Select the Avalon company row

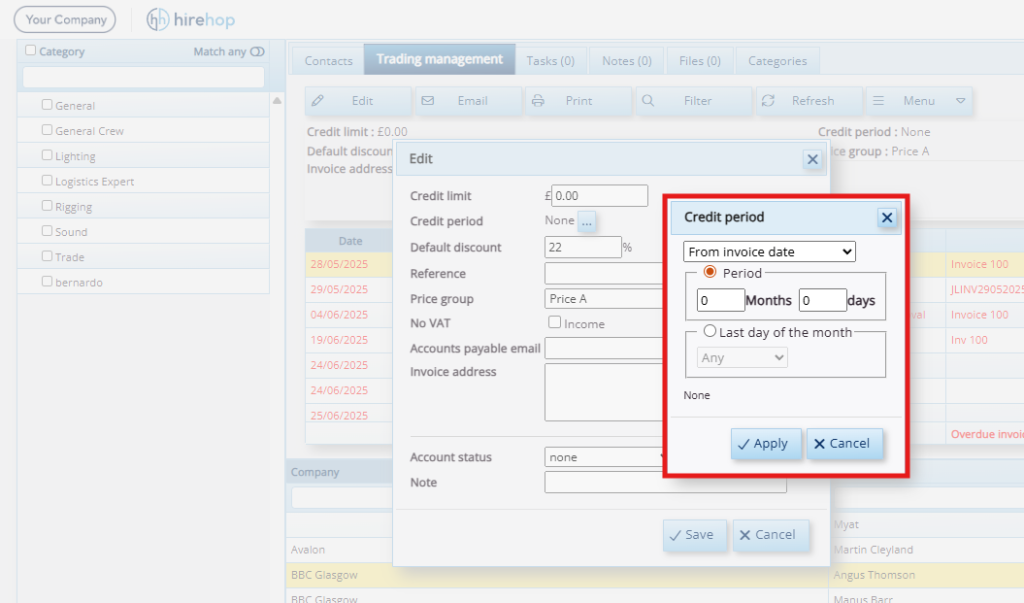pos(340,549)
